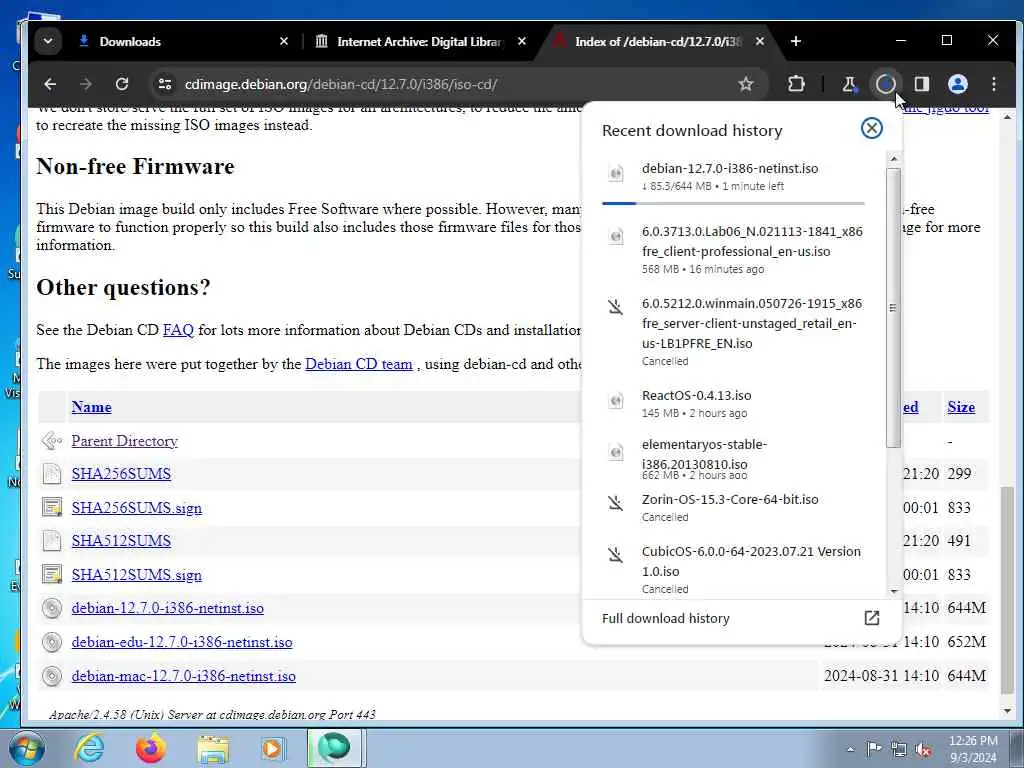Click file icon beside SHA256SUMS.sign
The height and width of the screenshot is (768, 1024).
pos(52,507)
